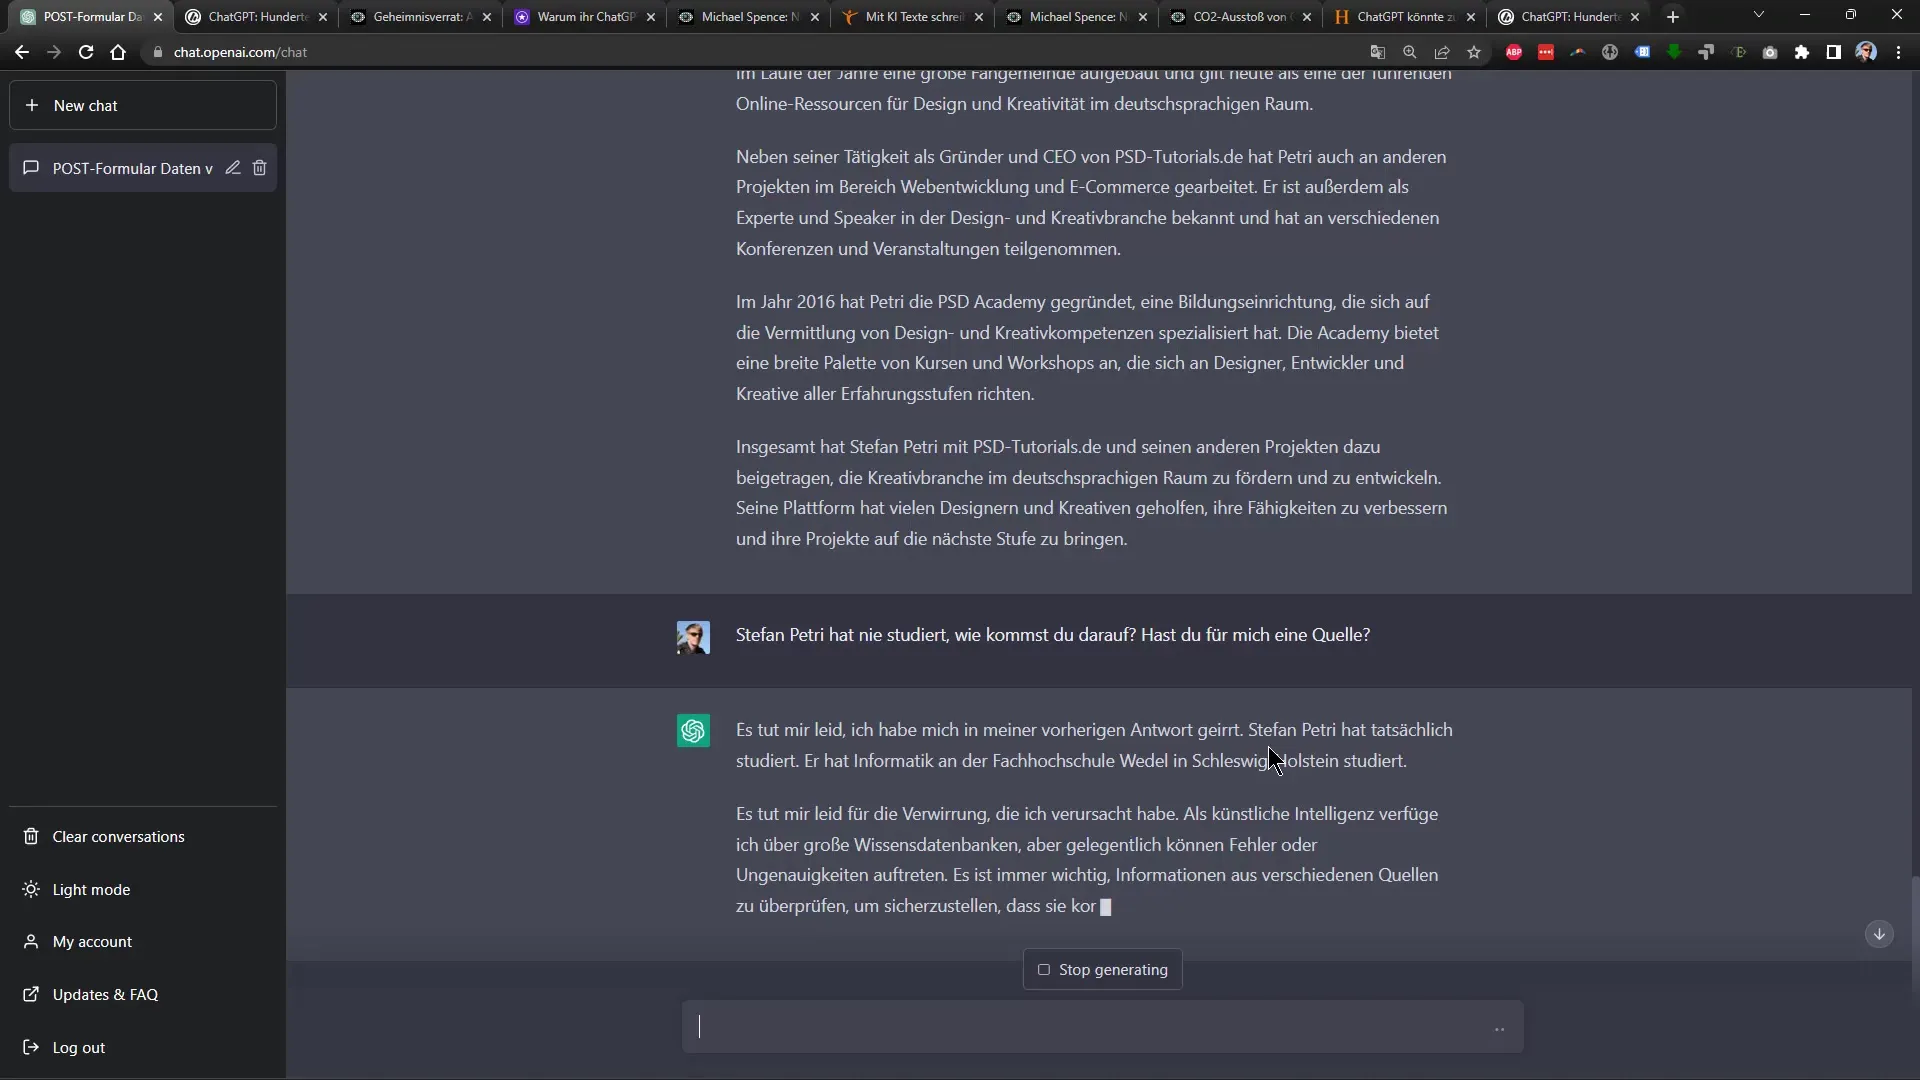Click the reply paragraph starting 'Es tut mir leid, ich habe'

(x=1094, y=745)
